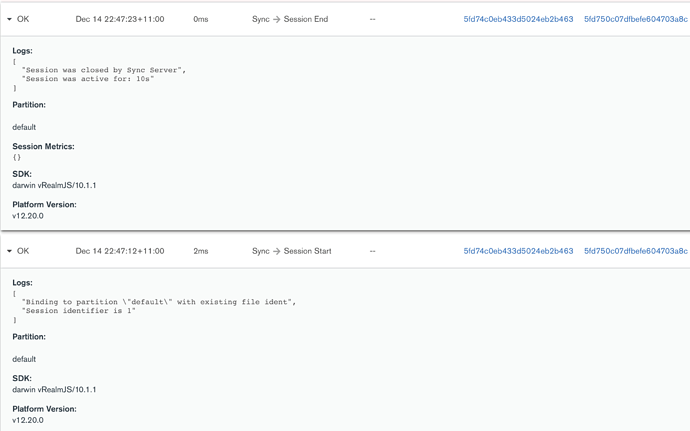
Task: Click v12.20.0 in Session End entry
Action: click(x=28, y=216)
